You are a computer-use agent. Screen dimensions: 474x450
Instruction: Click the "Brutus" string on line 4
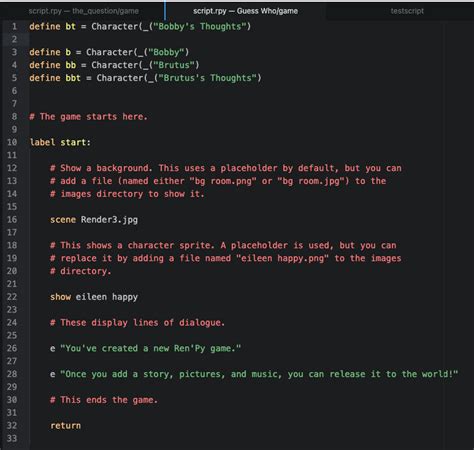(x=174, y=65)
